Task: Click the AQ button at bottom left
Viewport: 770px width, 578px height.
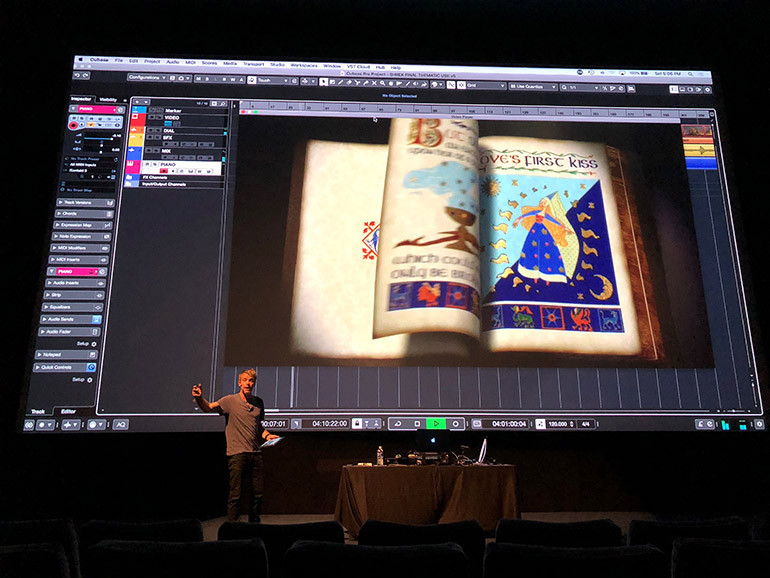Action: pyautogui.click(x=119, y=424)
